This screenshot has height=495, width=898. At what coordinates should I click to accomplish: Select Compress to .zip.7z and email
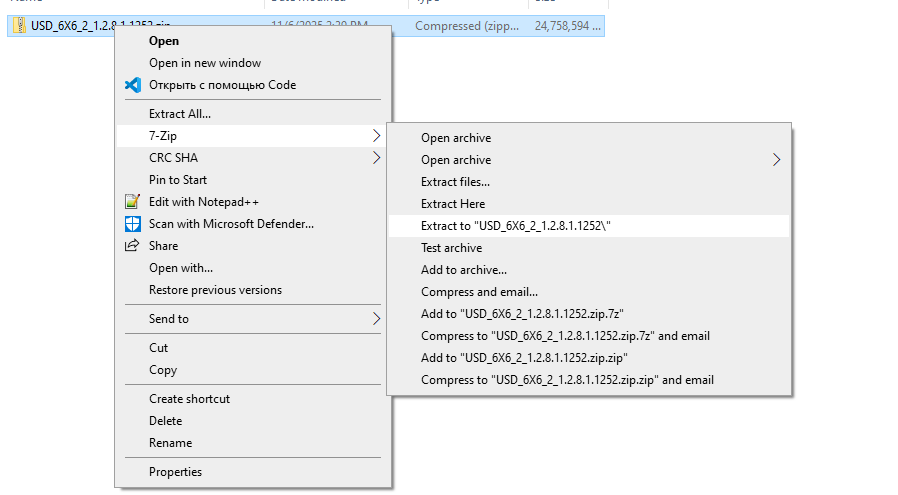[565, 336]
